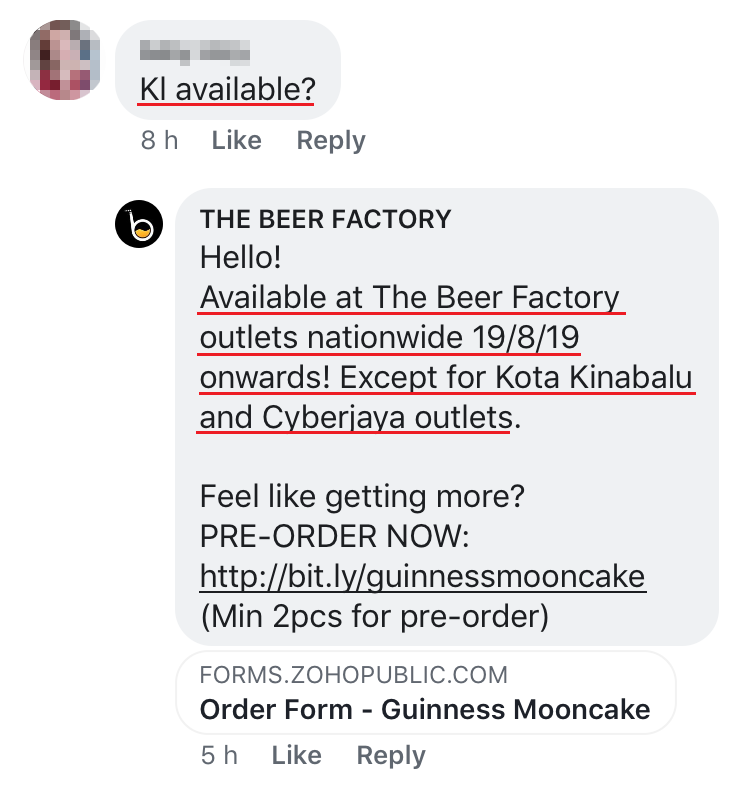Click the 'PRE-ORDER NOW:' text

[x=334, y=536]
